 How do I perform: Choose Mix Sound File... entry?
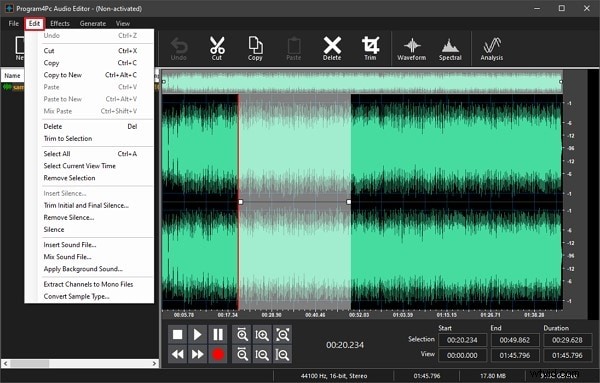(89, 257)
